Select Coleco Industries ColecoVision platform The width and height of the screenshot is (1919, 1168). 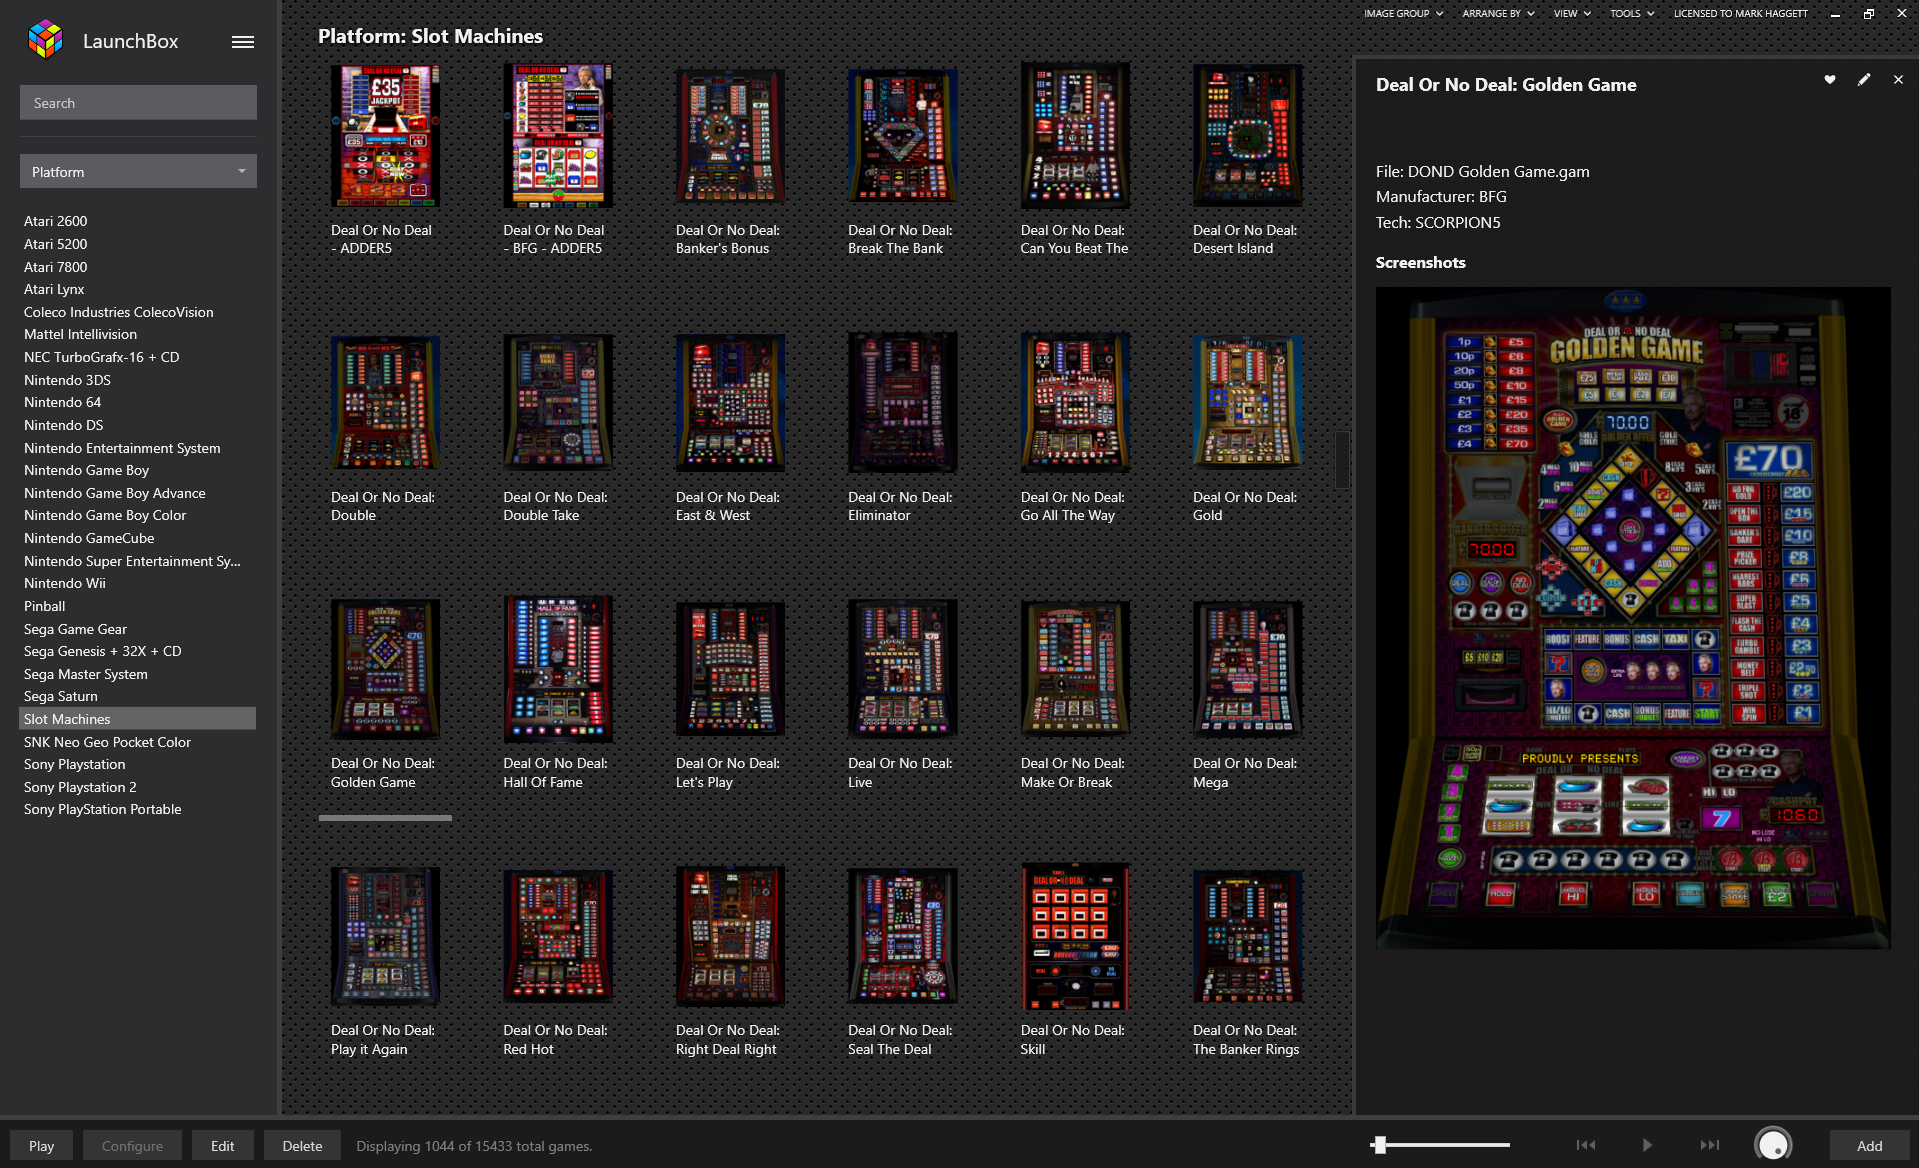pos(119,312)
